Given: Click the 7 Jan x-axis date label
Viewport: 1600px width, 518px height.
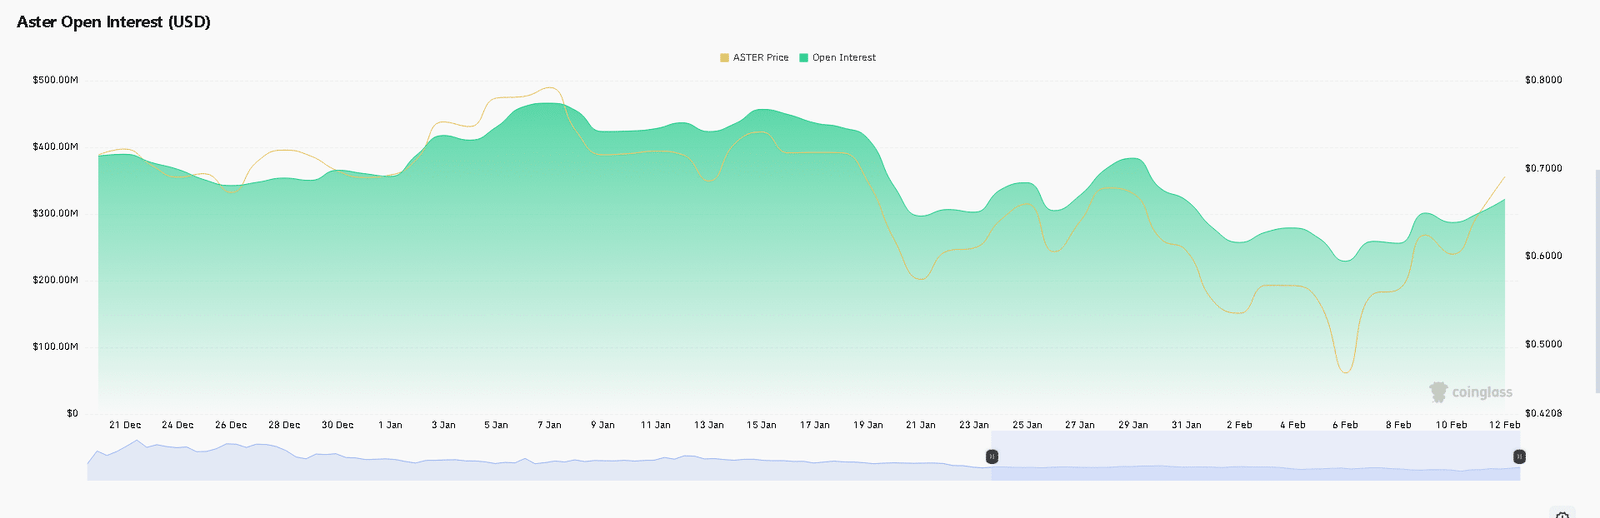Looking at the screenshot, I should tap(549, 425).
